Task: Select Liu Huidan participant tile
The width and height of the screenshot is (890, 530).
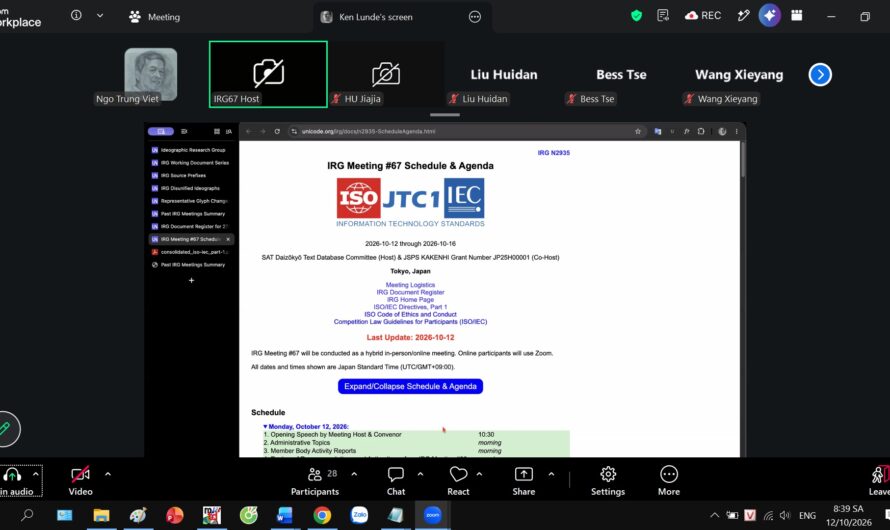Action: click(x=503, y=74)
